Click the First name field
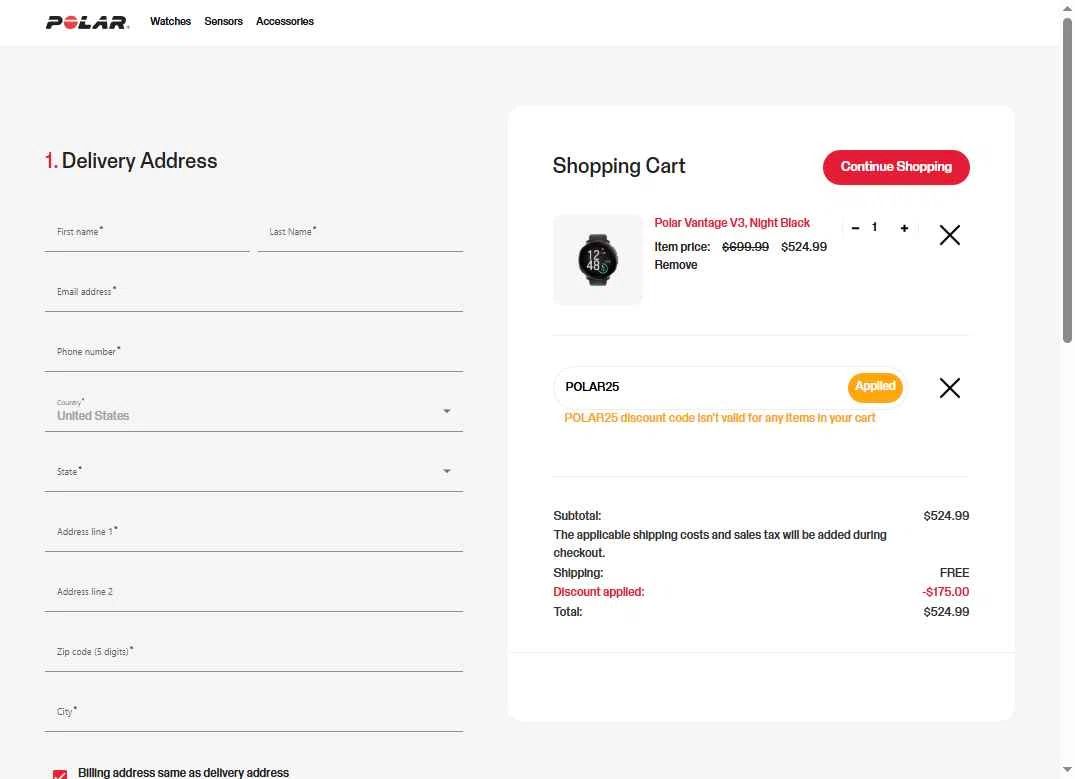This screenshot has width=1075, height=779. [147, 233]
